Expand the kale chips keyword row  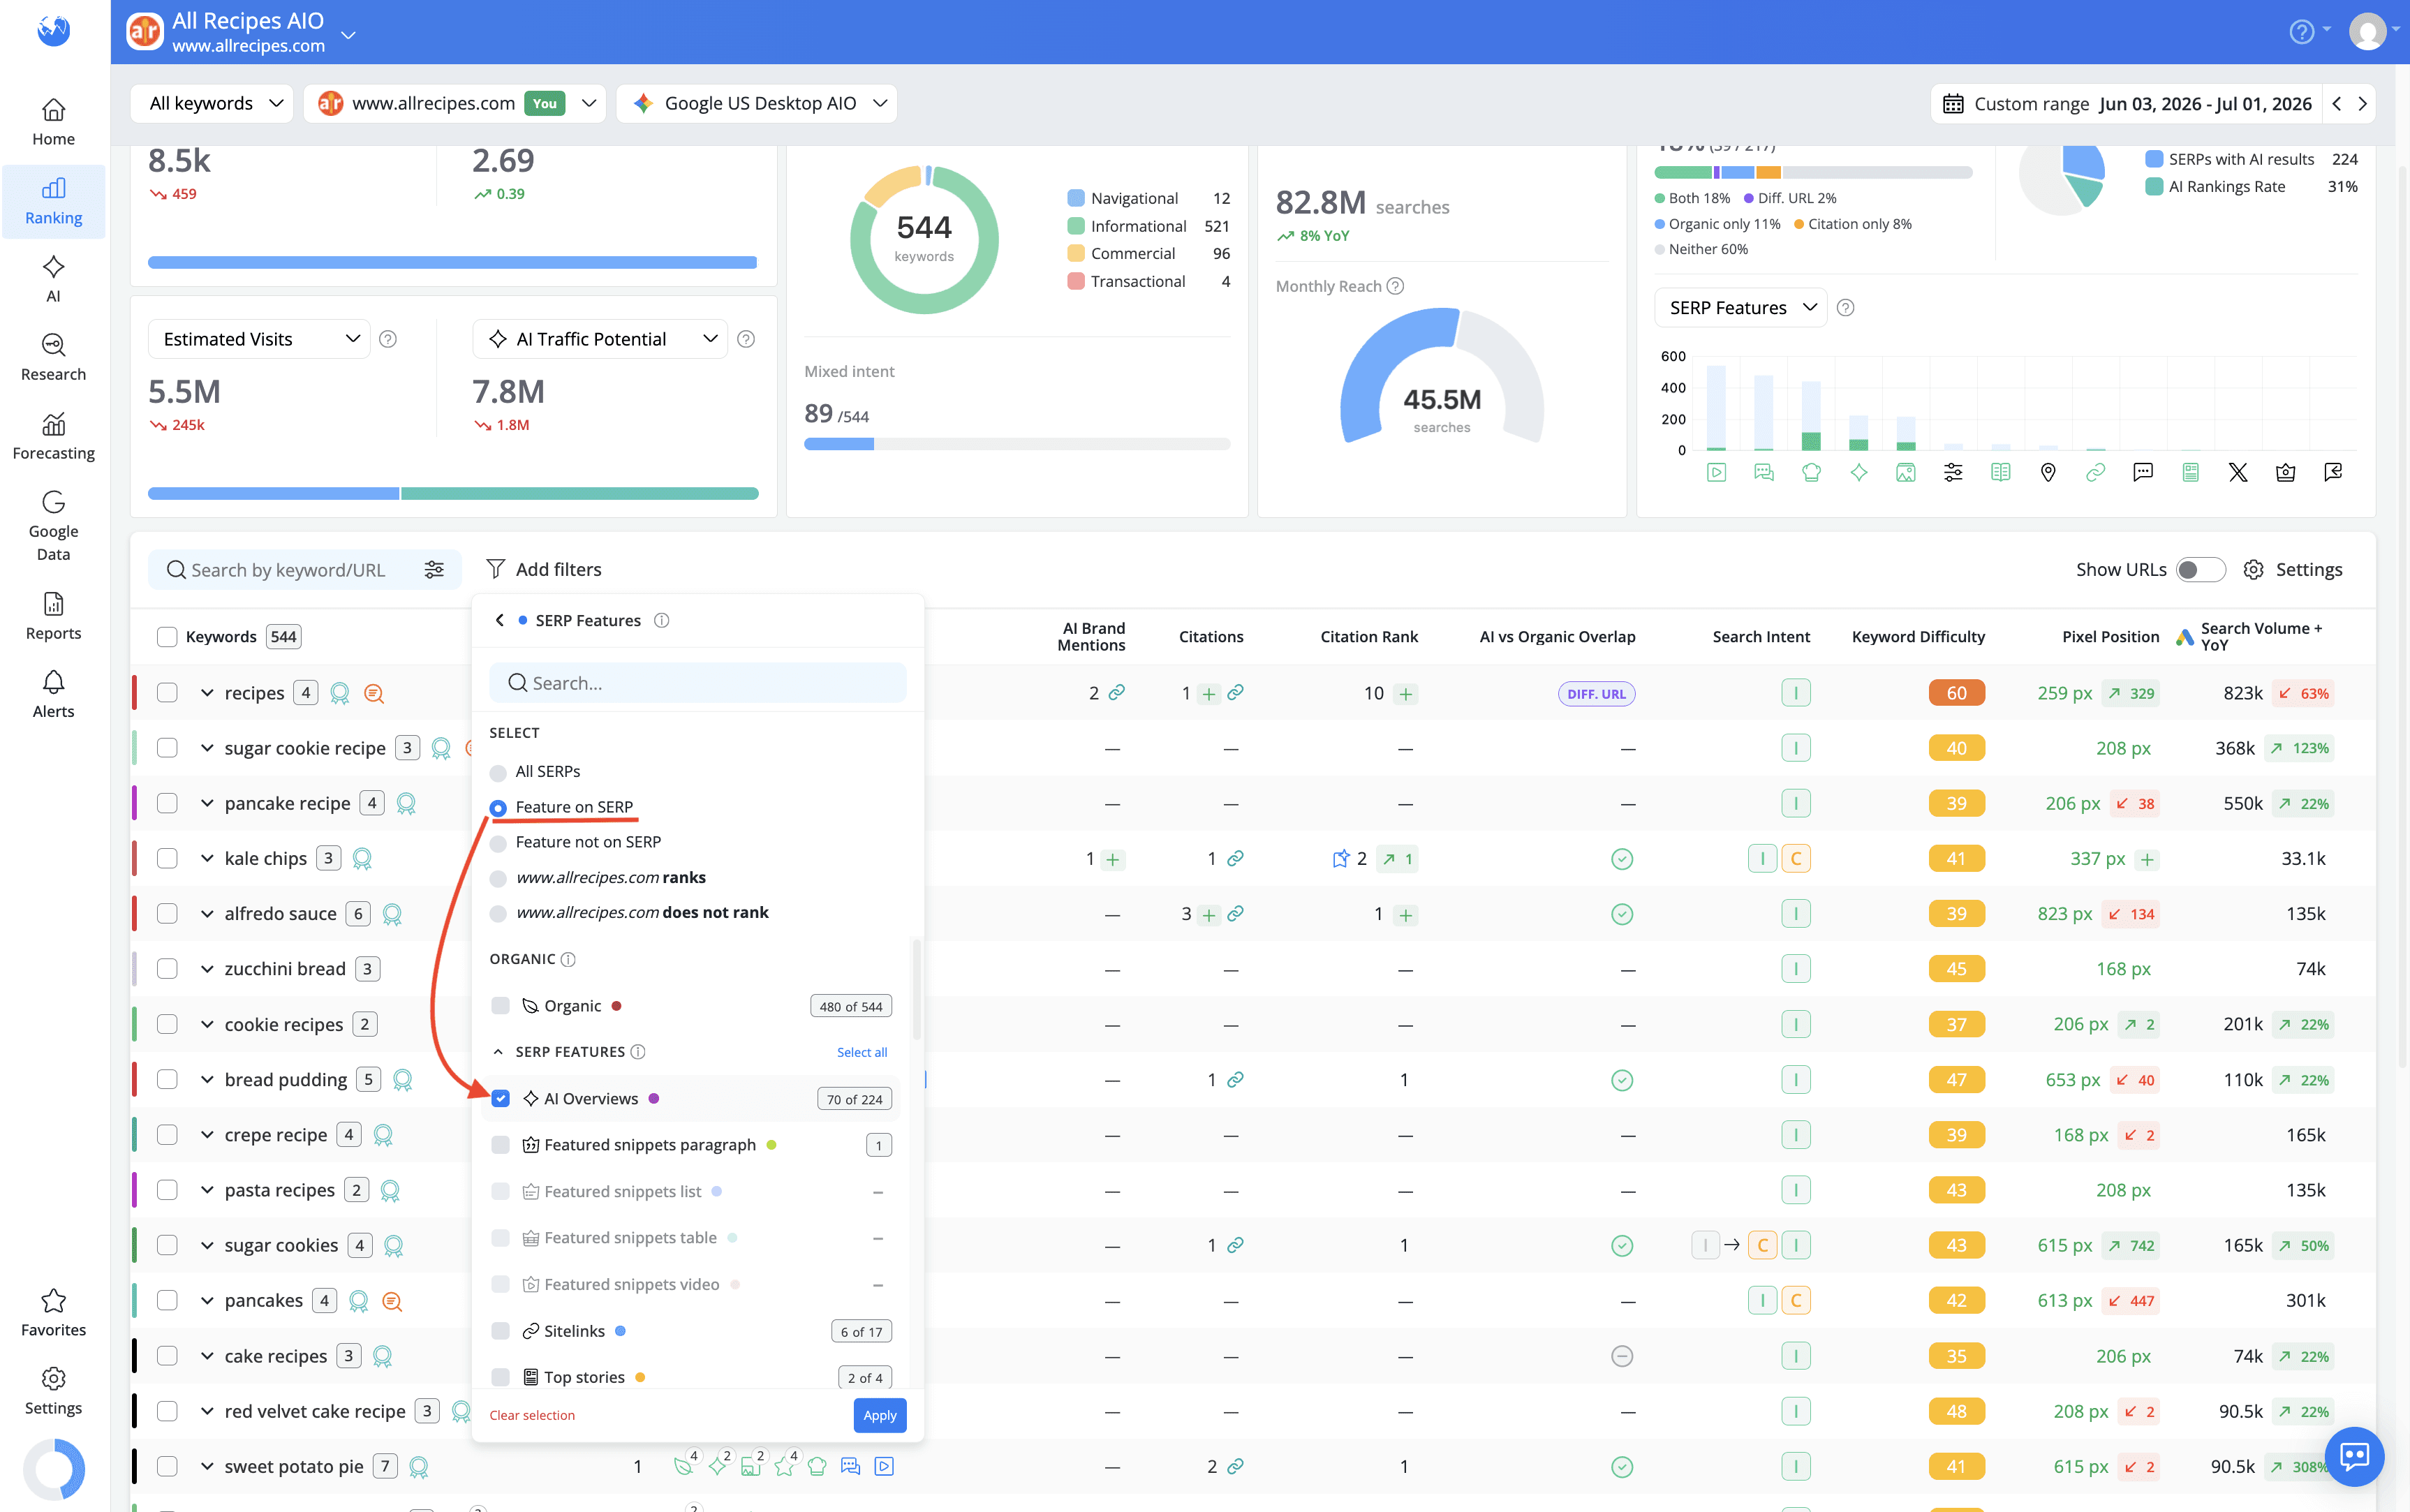pos(207,859)
